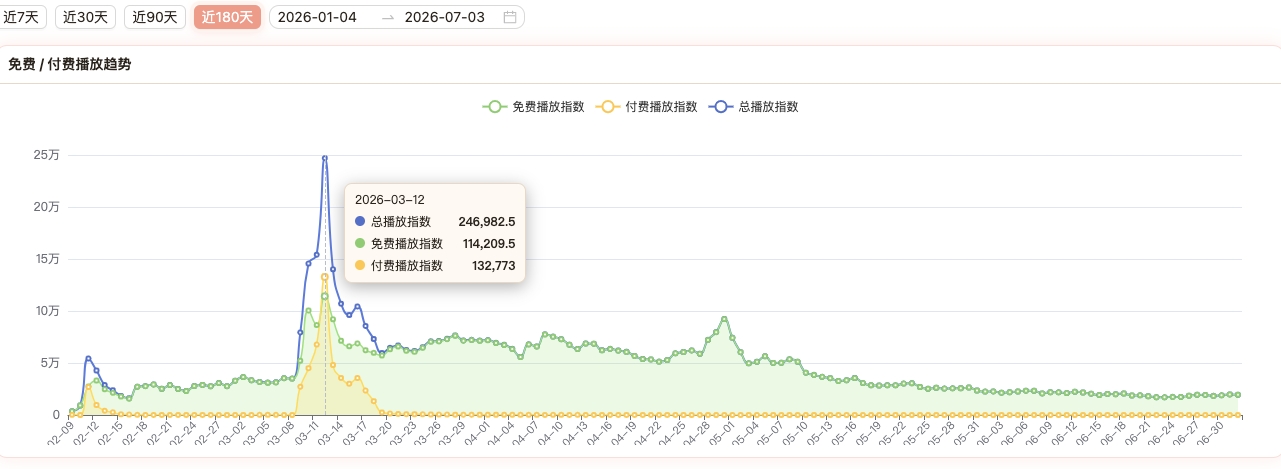Toggle the 总播放指数 legend series
1281x469 pixels.
[x=753, y=106]
